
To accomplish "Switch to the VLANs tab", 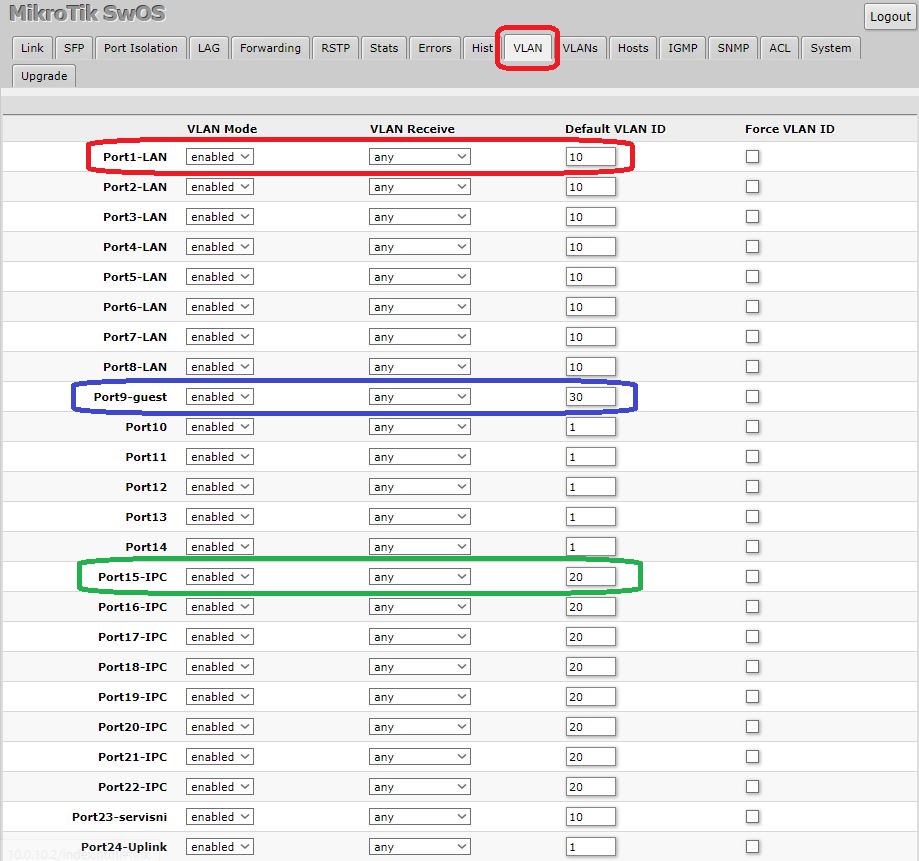I will pos(580,48).
